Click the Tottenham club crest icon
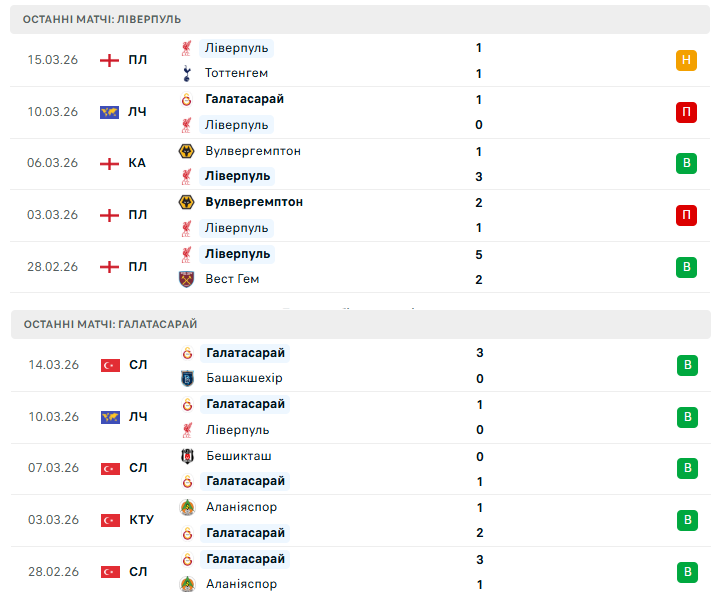718x604 pixels. 185,73
